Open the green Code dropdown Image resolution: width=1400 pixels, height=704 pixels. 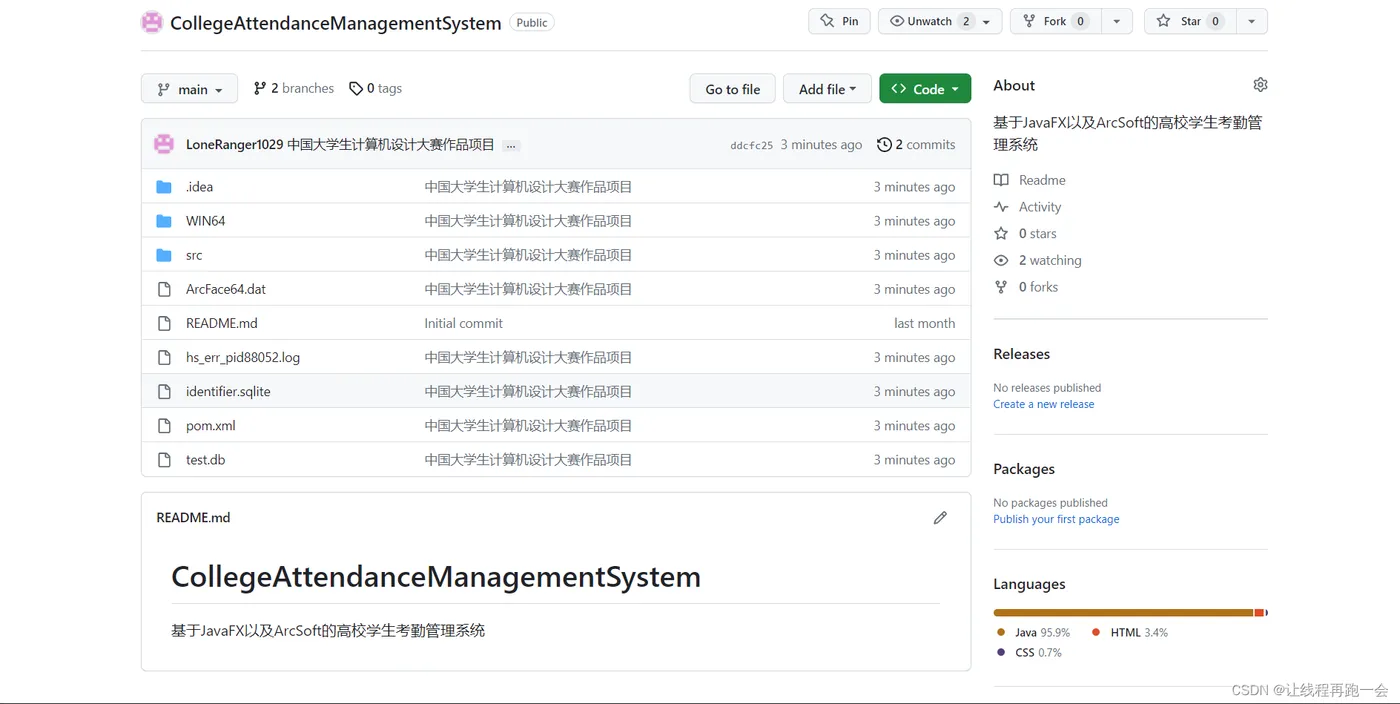[x=925, y=89]
